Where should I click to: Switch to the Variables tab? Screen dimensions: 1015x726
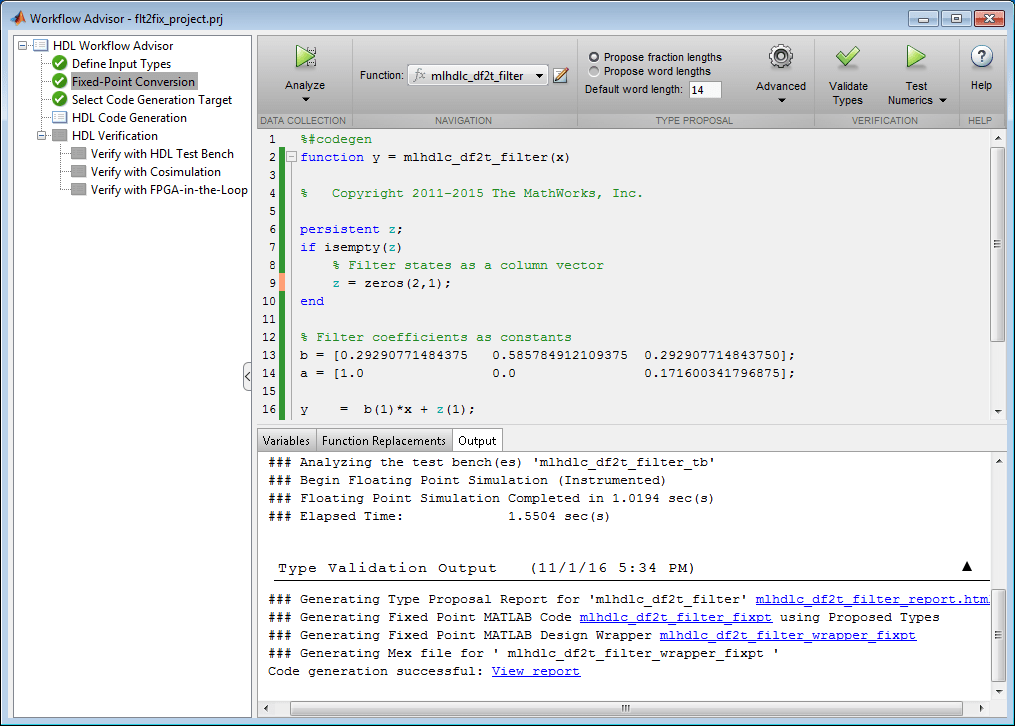click(x=286, y=441)
